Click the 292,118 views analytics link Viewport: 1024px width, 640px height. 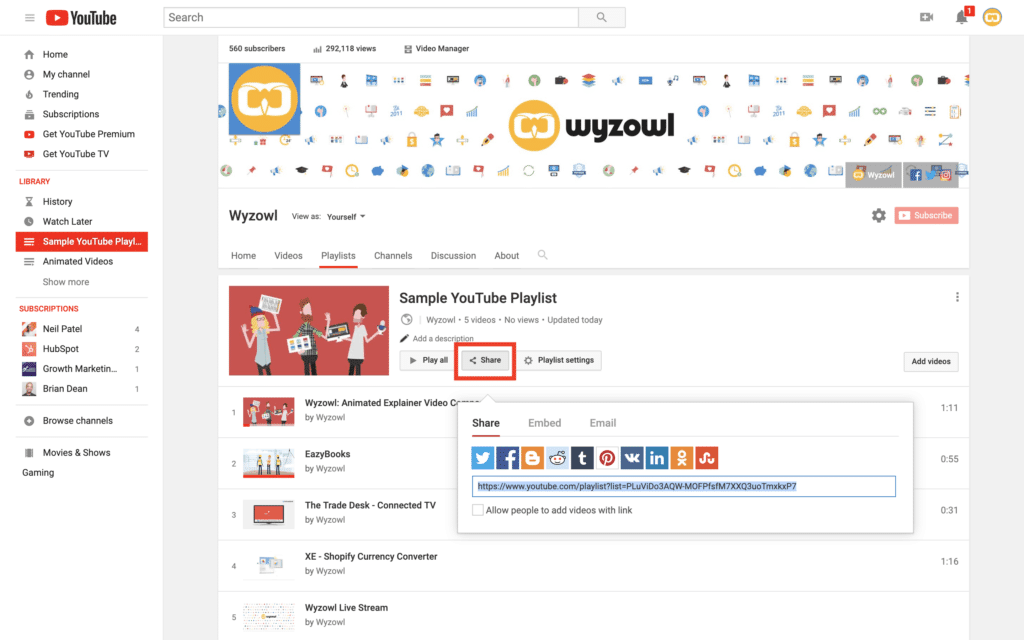coord(344,48)
